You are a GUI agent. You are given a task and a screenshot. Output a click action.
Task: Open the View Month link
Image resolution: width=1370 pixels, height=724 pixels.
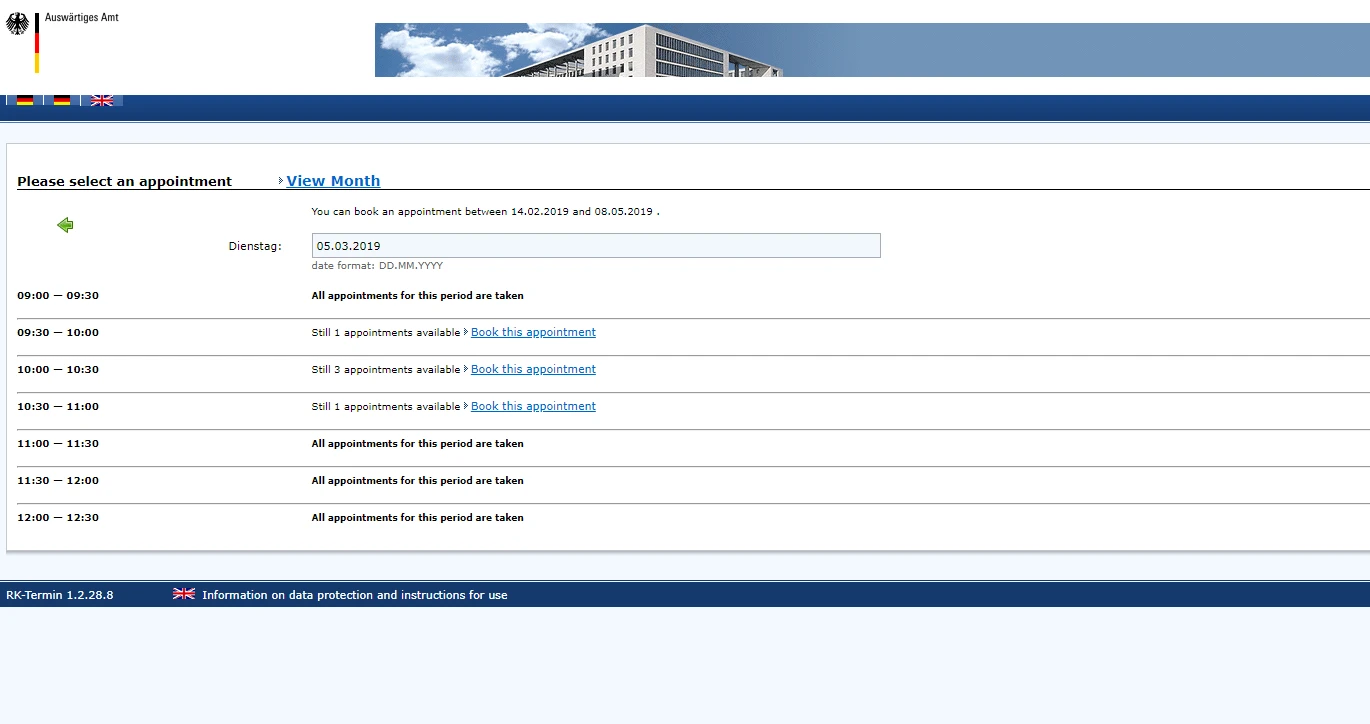[x=333, y=181]
